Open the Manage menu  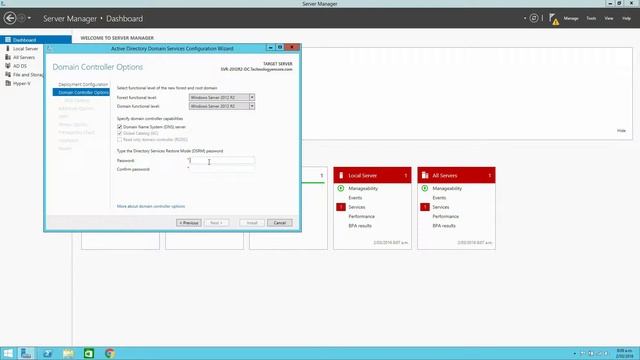(571, 18)
